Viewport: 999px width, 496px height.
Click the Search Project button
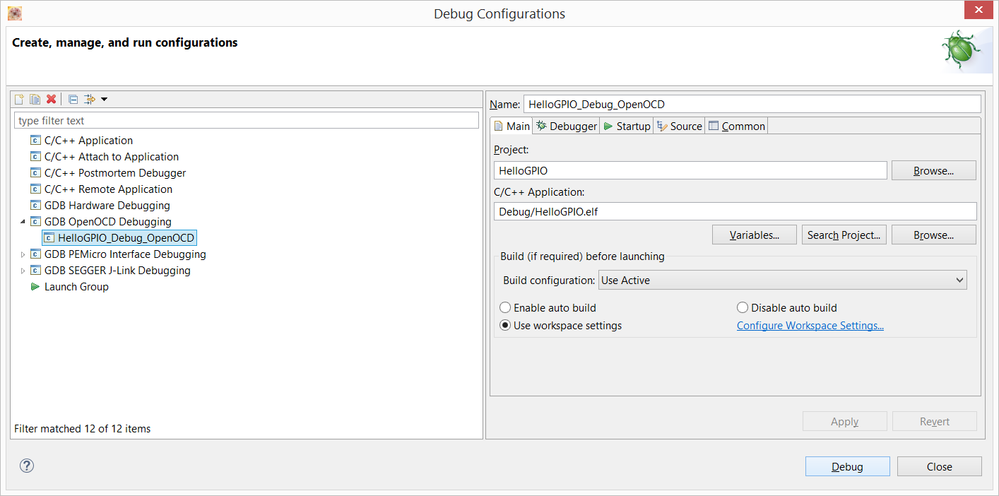(x=845, y=235)
